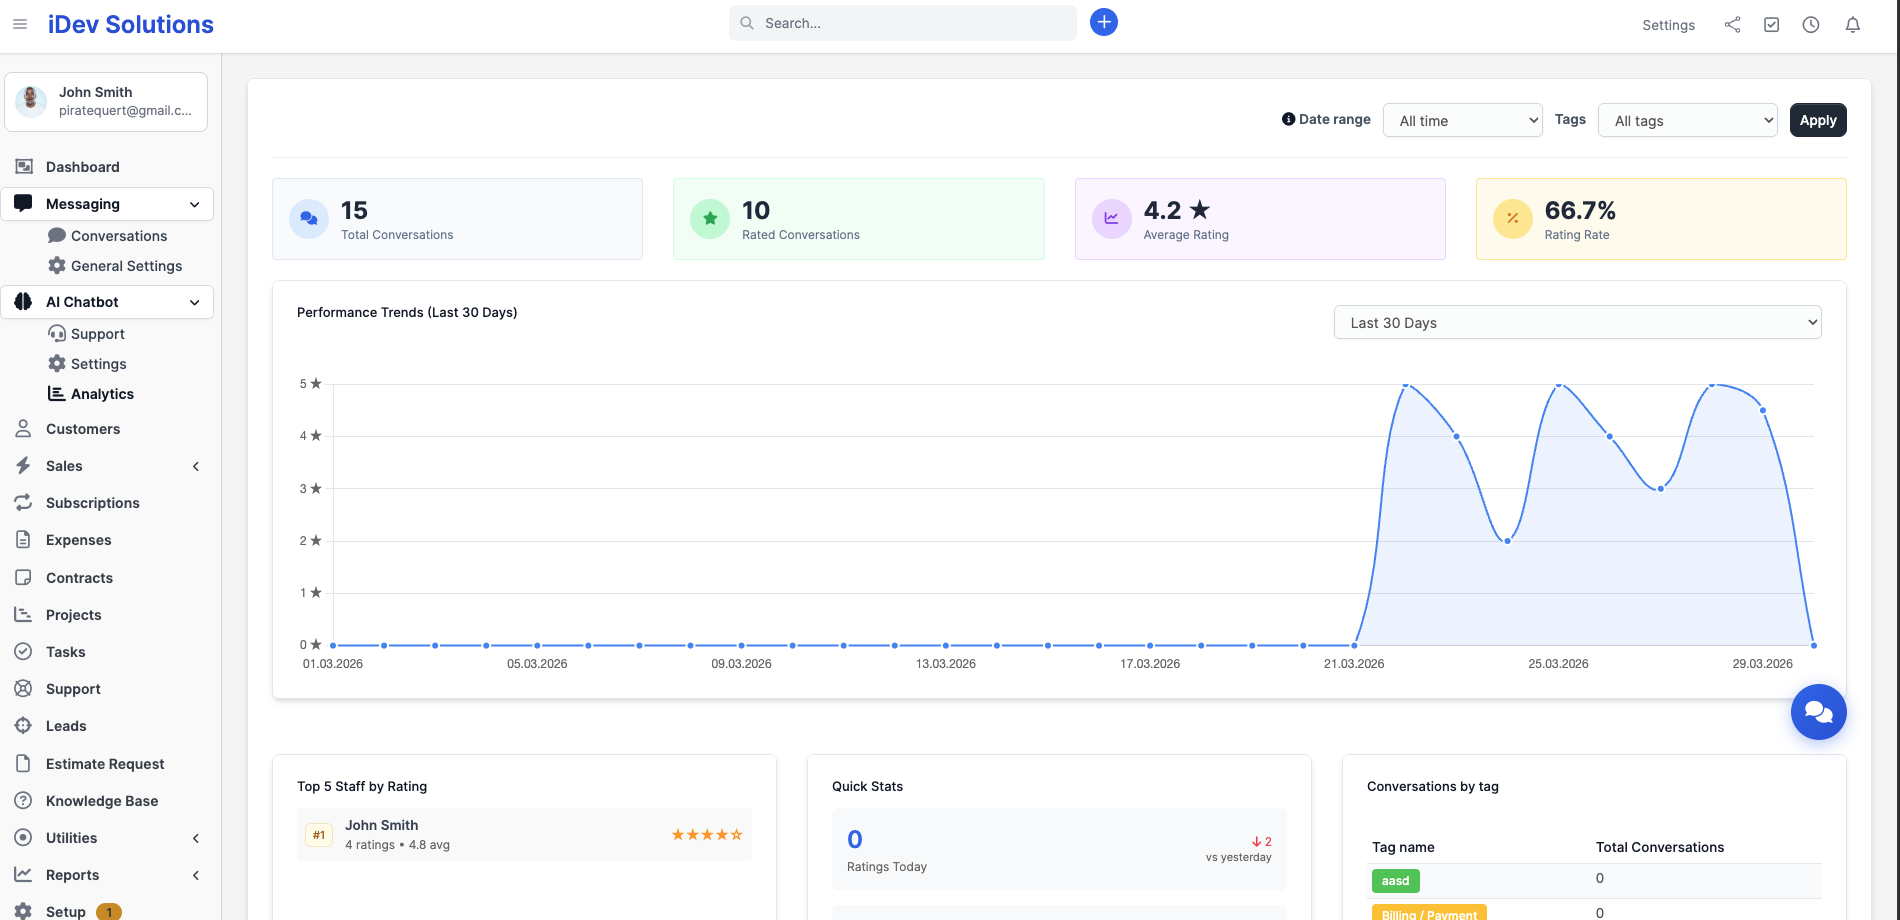Screen dimensions: 1900x920
Task: Expand the Utilities submenu arrow
Action: coord(196,838)
